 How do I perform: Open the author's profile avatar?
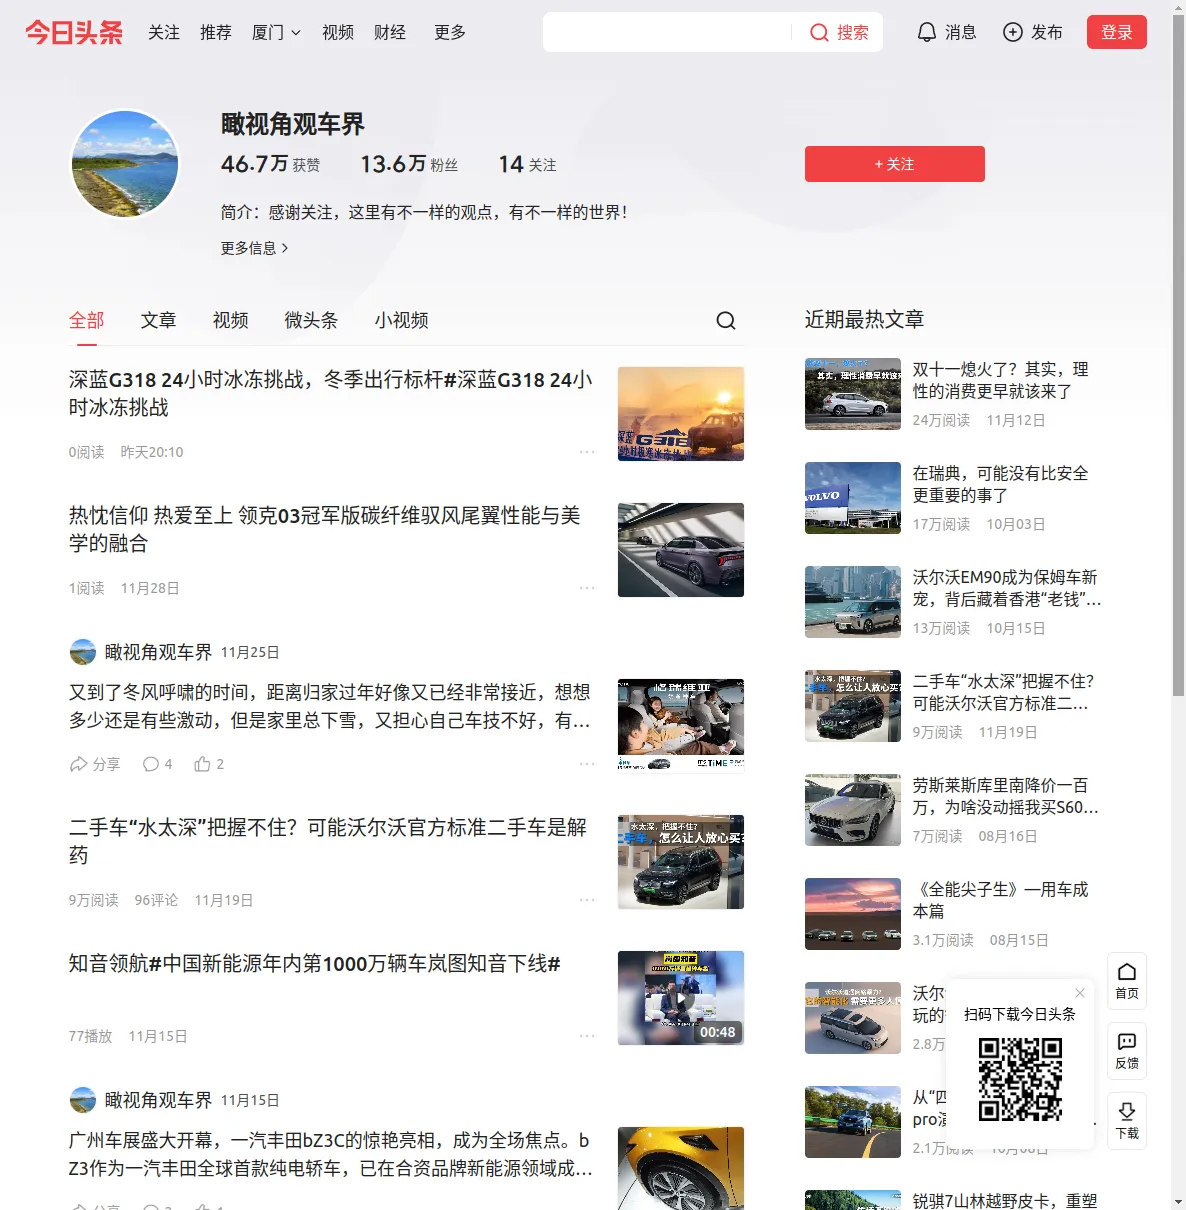pyautogui.click(x=125, y=164)
